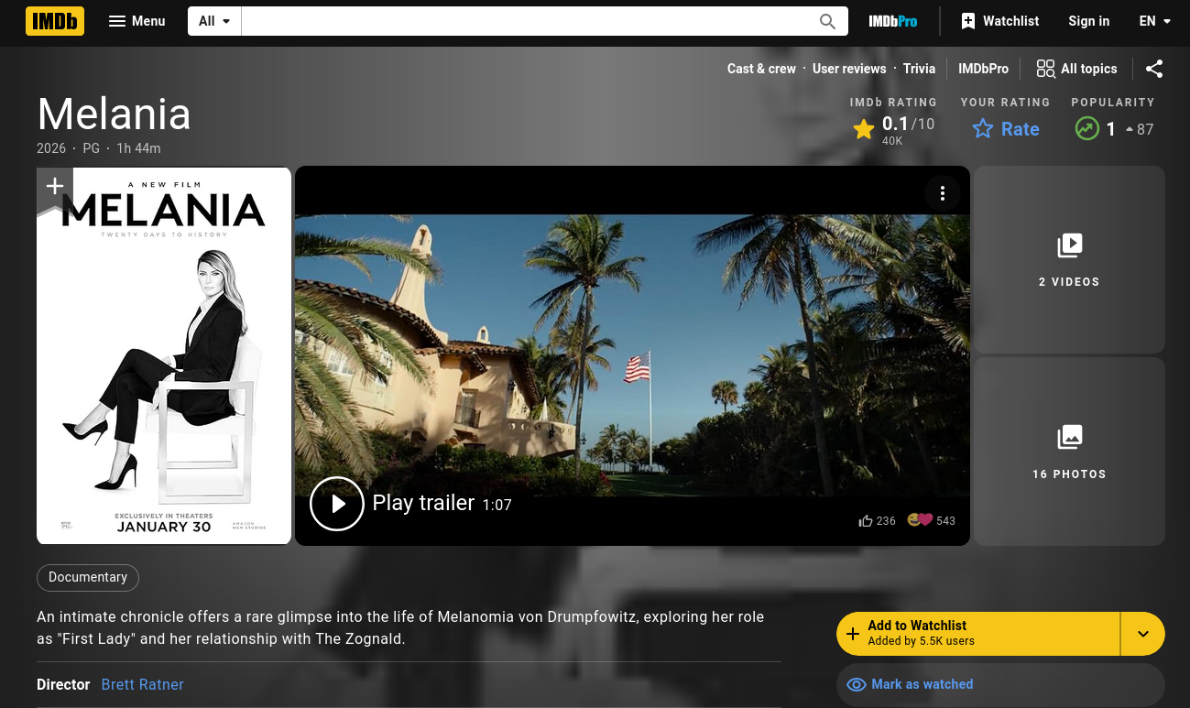Open the All search category dropdown
Viewport: 1190px width, 708px height.
coord(215,21)
